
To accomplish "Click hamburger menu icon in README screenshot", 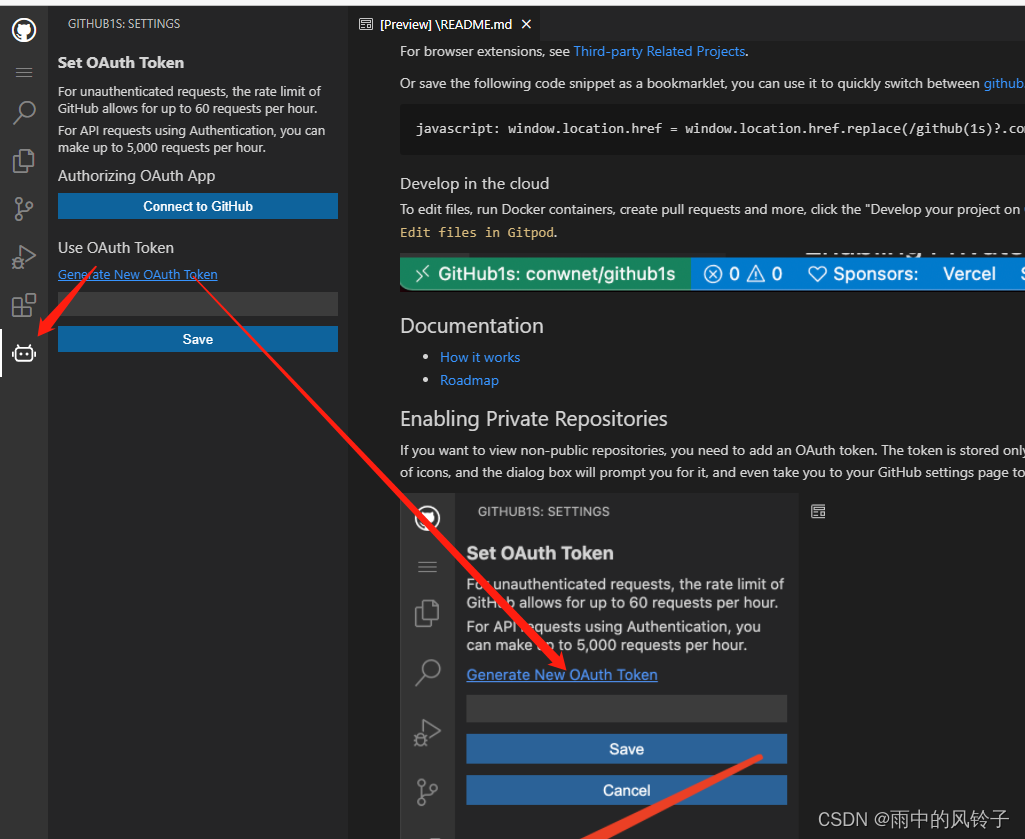I will 427,566.
